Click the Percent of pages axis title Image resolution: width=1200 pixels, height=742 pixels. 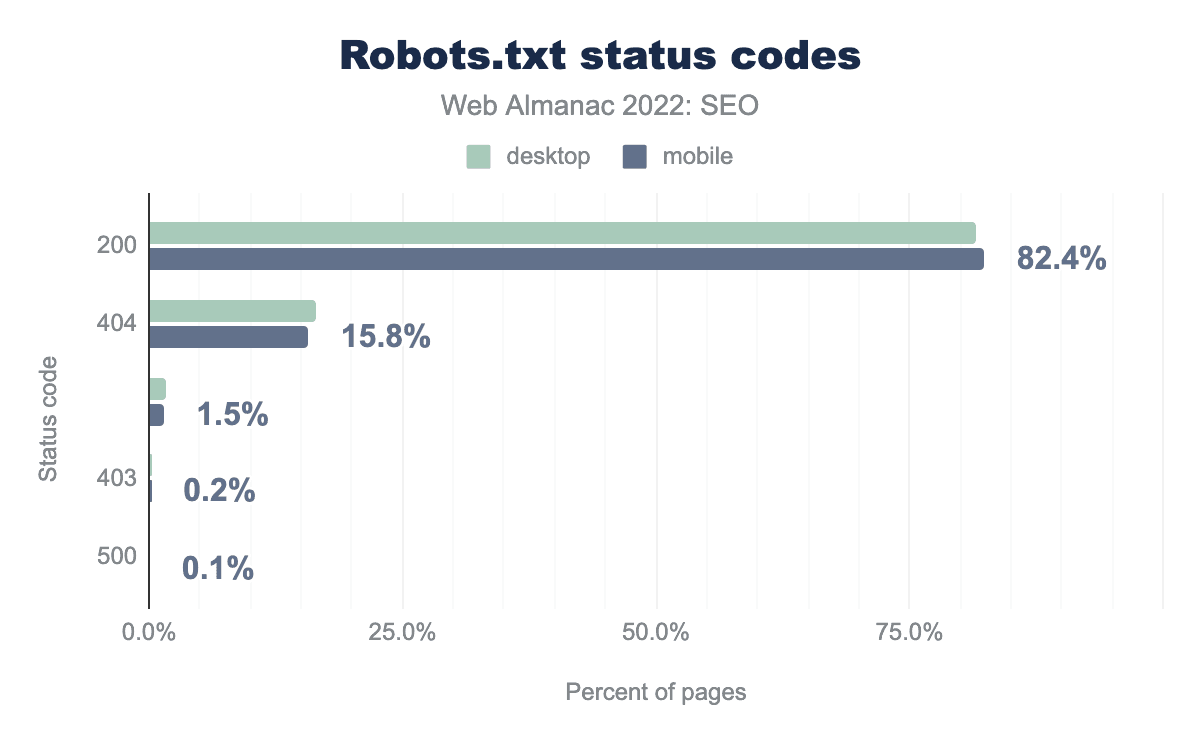click(x=656, y=692)
